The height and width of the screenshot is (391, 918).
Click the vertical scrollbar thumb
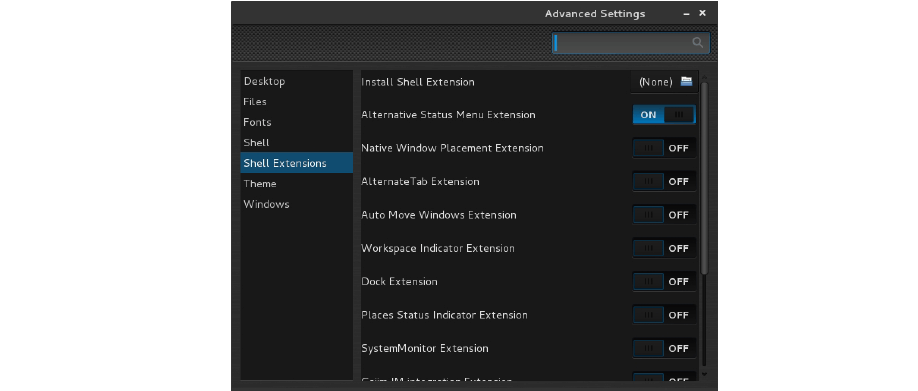(704, 178)
